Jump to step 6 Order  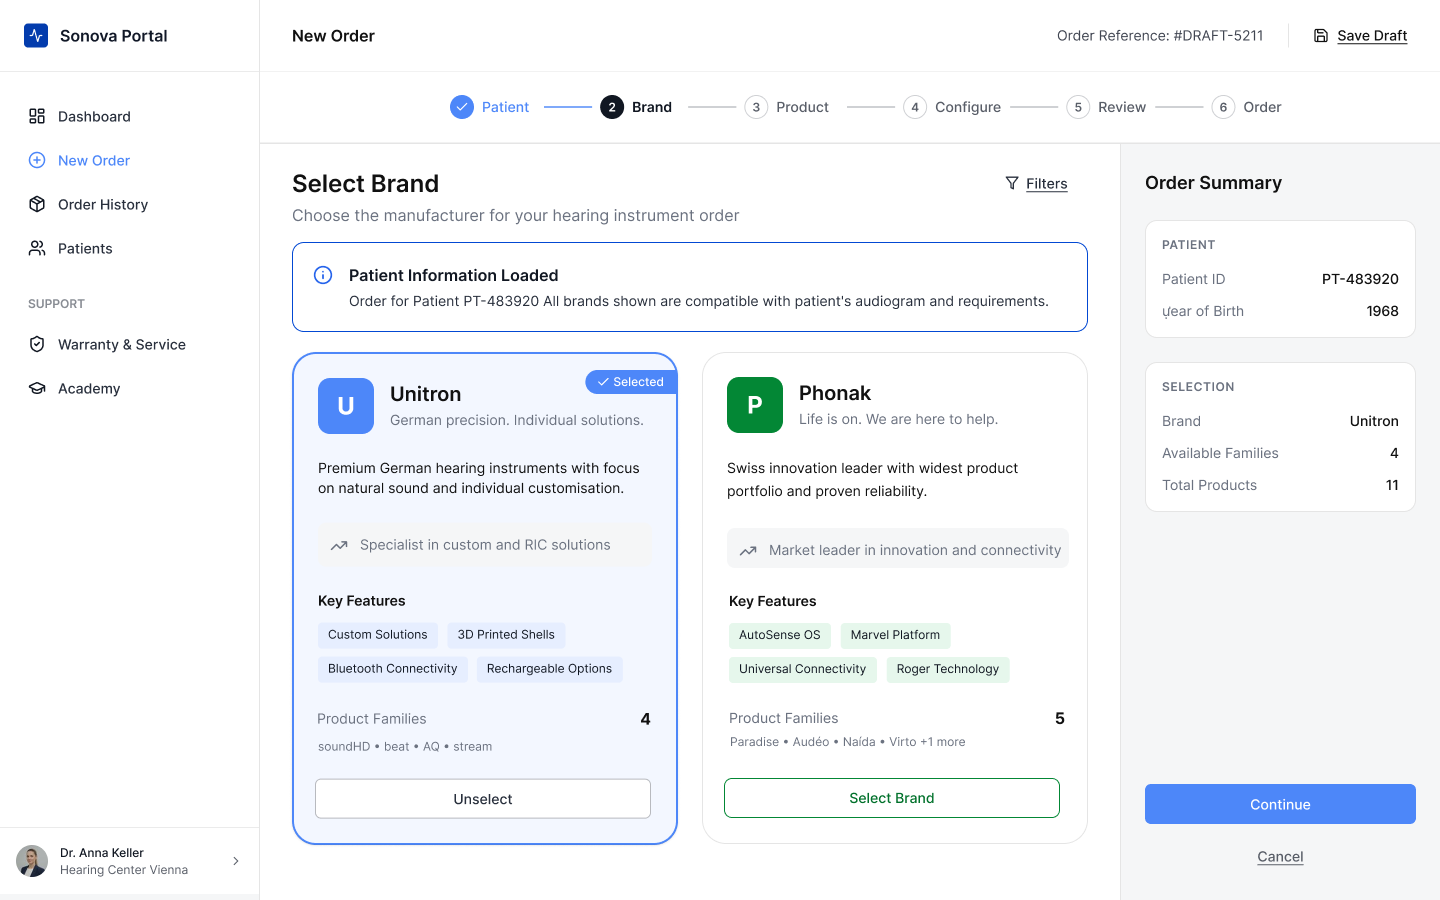[x=1247, y=107]
